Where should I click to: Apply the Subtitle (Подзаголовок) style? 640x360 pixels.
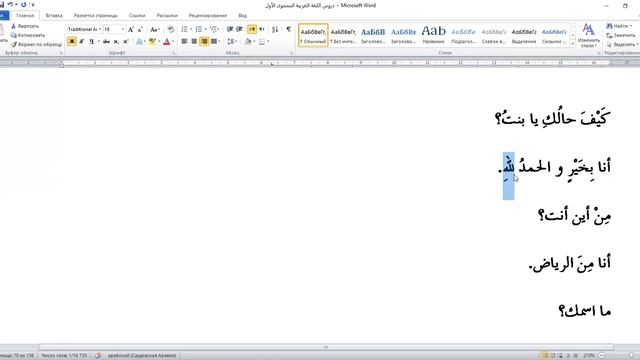pyautogui.click(x=463, y=35)
